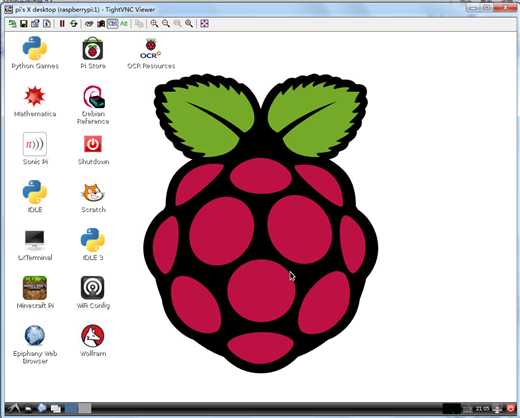Switch to full screen mode icon

(x=204, y=23)
